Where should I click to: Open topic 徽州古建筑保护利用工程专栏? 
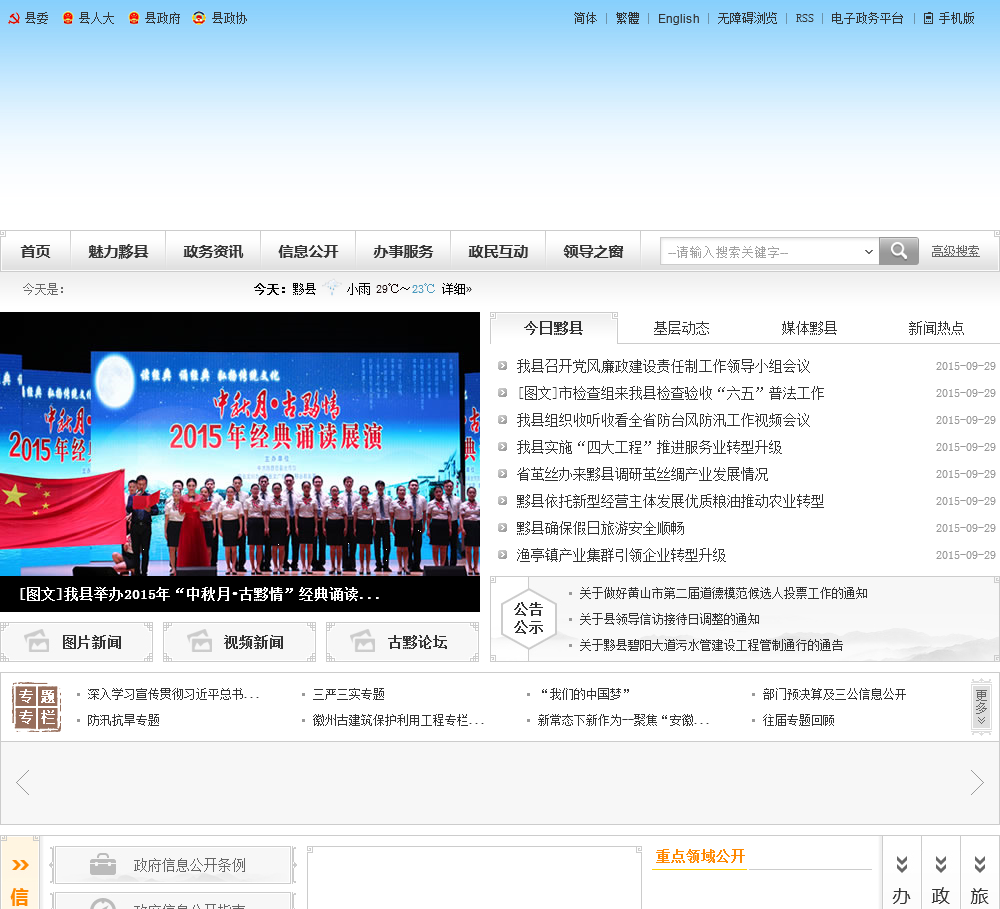399,720
